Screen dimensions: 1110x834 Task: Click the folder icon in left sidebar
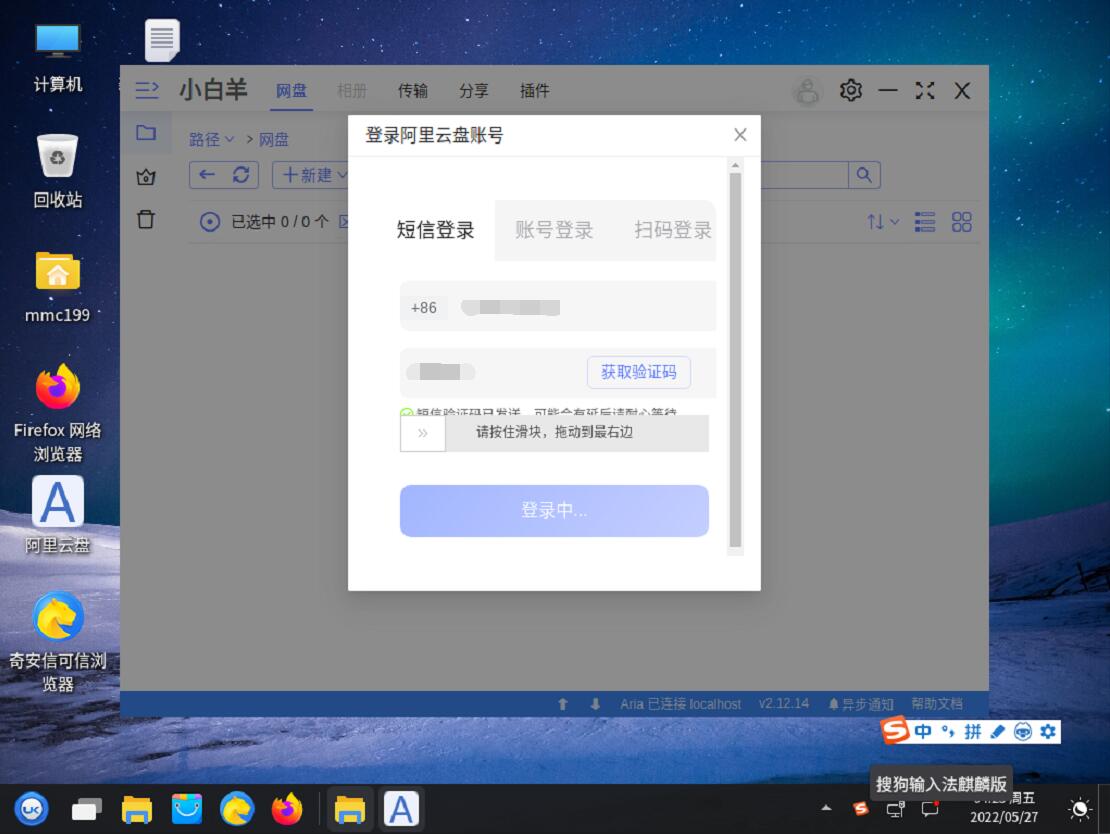[x=146, y=132]
